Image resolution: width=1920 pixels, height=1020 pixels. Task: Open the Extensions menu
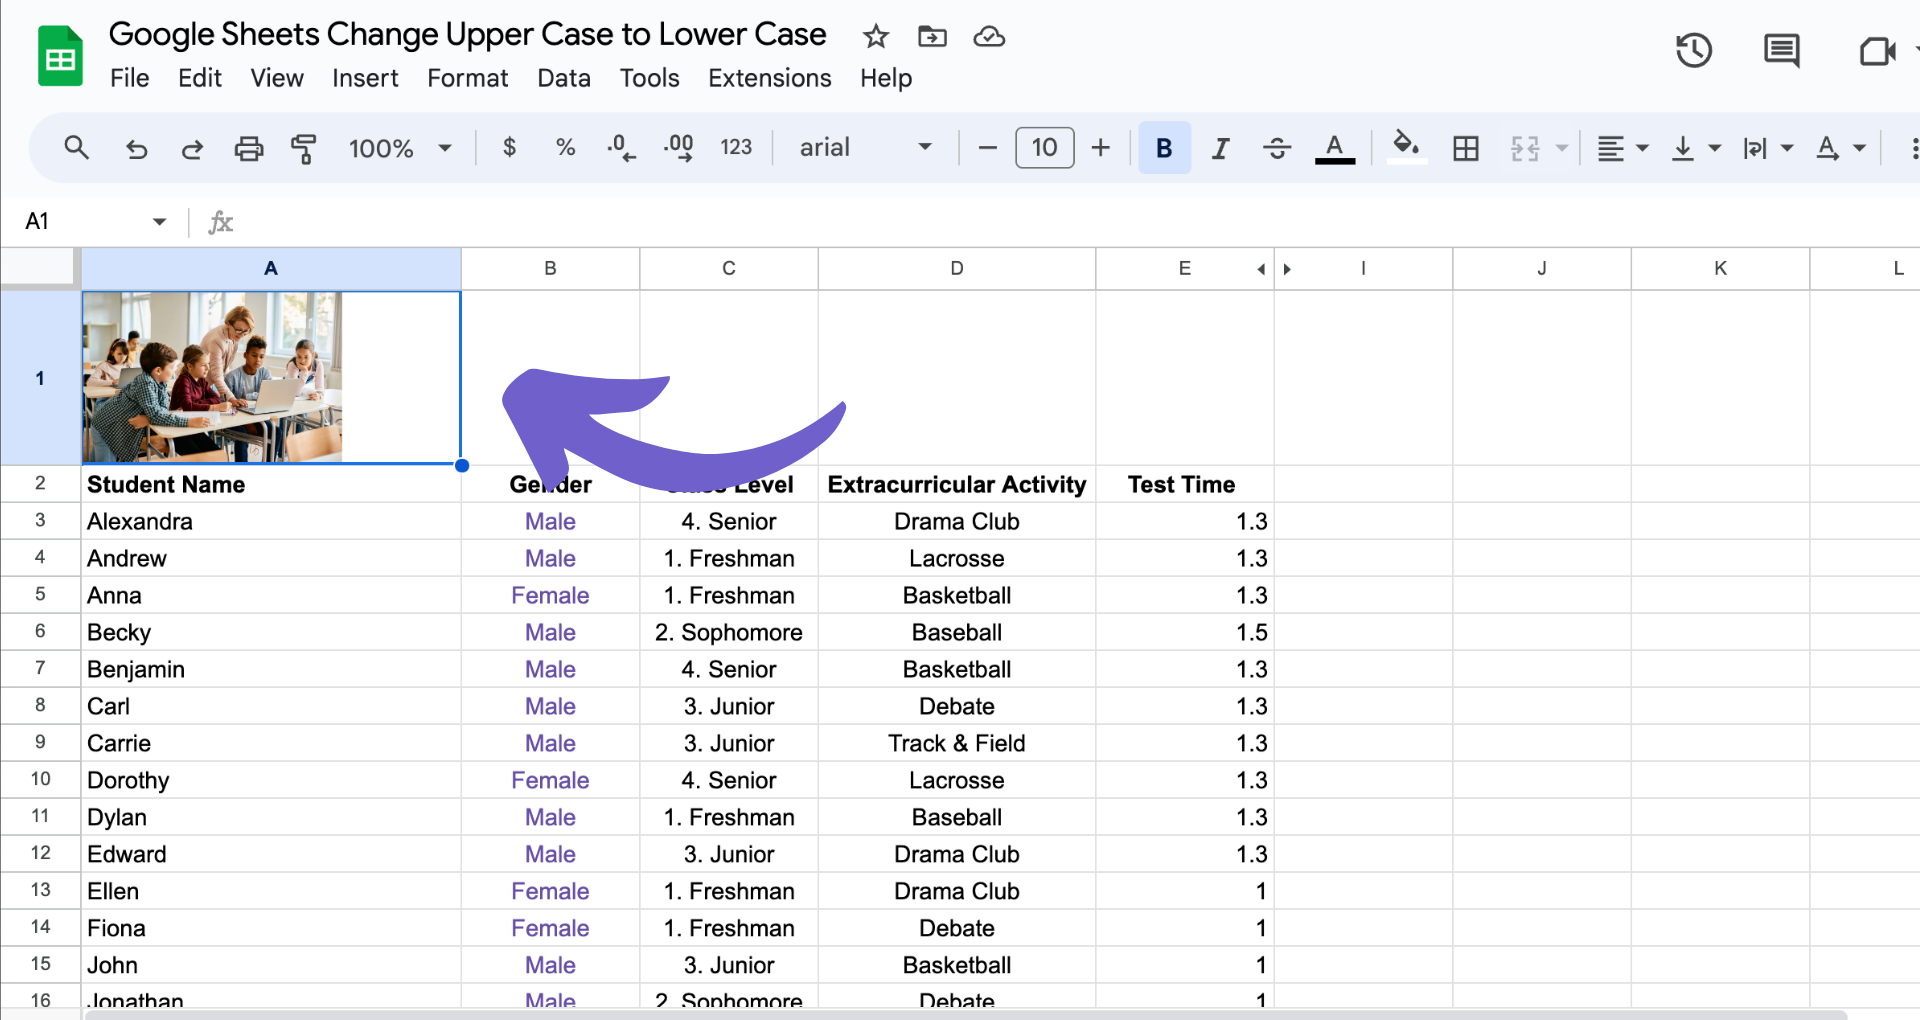click(769, 78)
